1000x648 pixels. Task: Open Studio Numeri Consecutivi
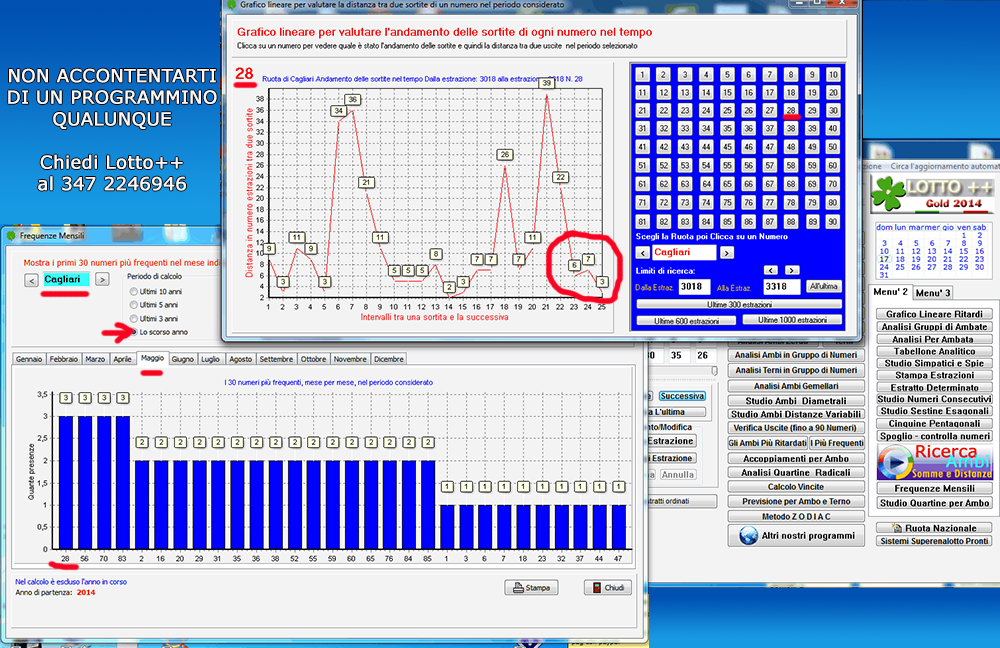(x=934, y=399)
